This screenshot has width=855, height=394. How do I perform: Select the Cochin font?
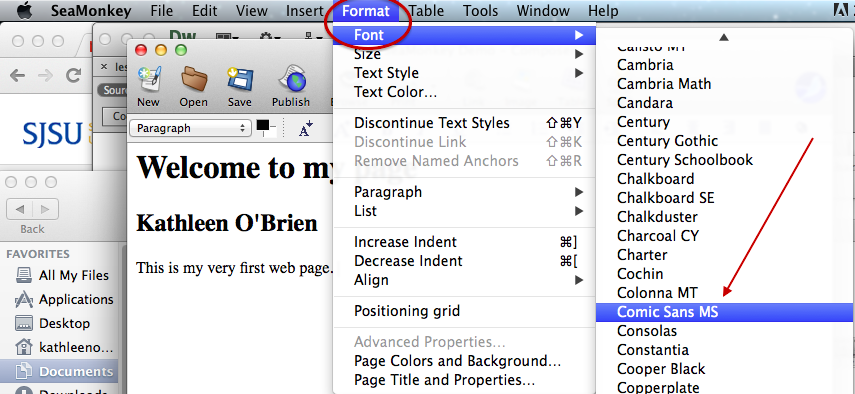(x=724, y=274)
